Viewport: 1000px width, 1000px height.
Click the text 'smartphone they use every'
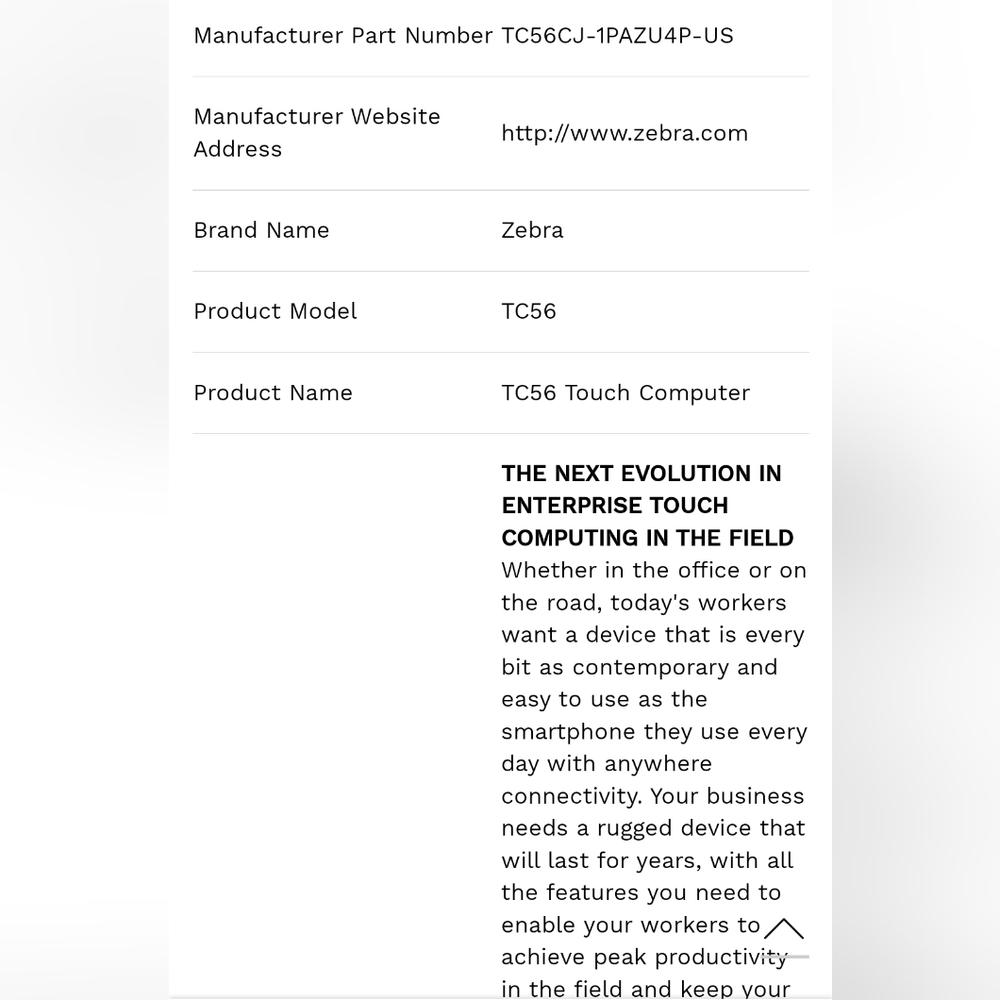click(x=654, y=732)
